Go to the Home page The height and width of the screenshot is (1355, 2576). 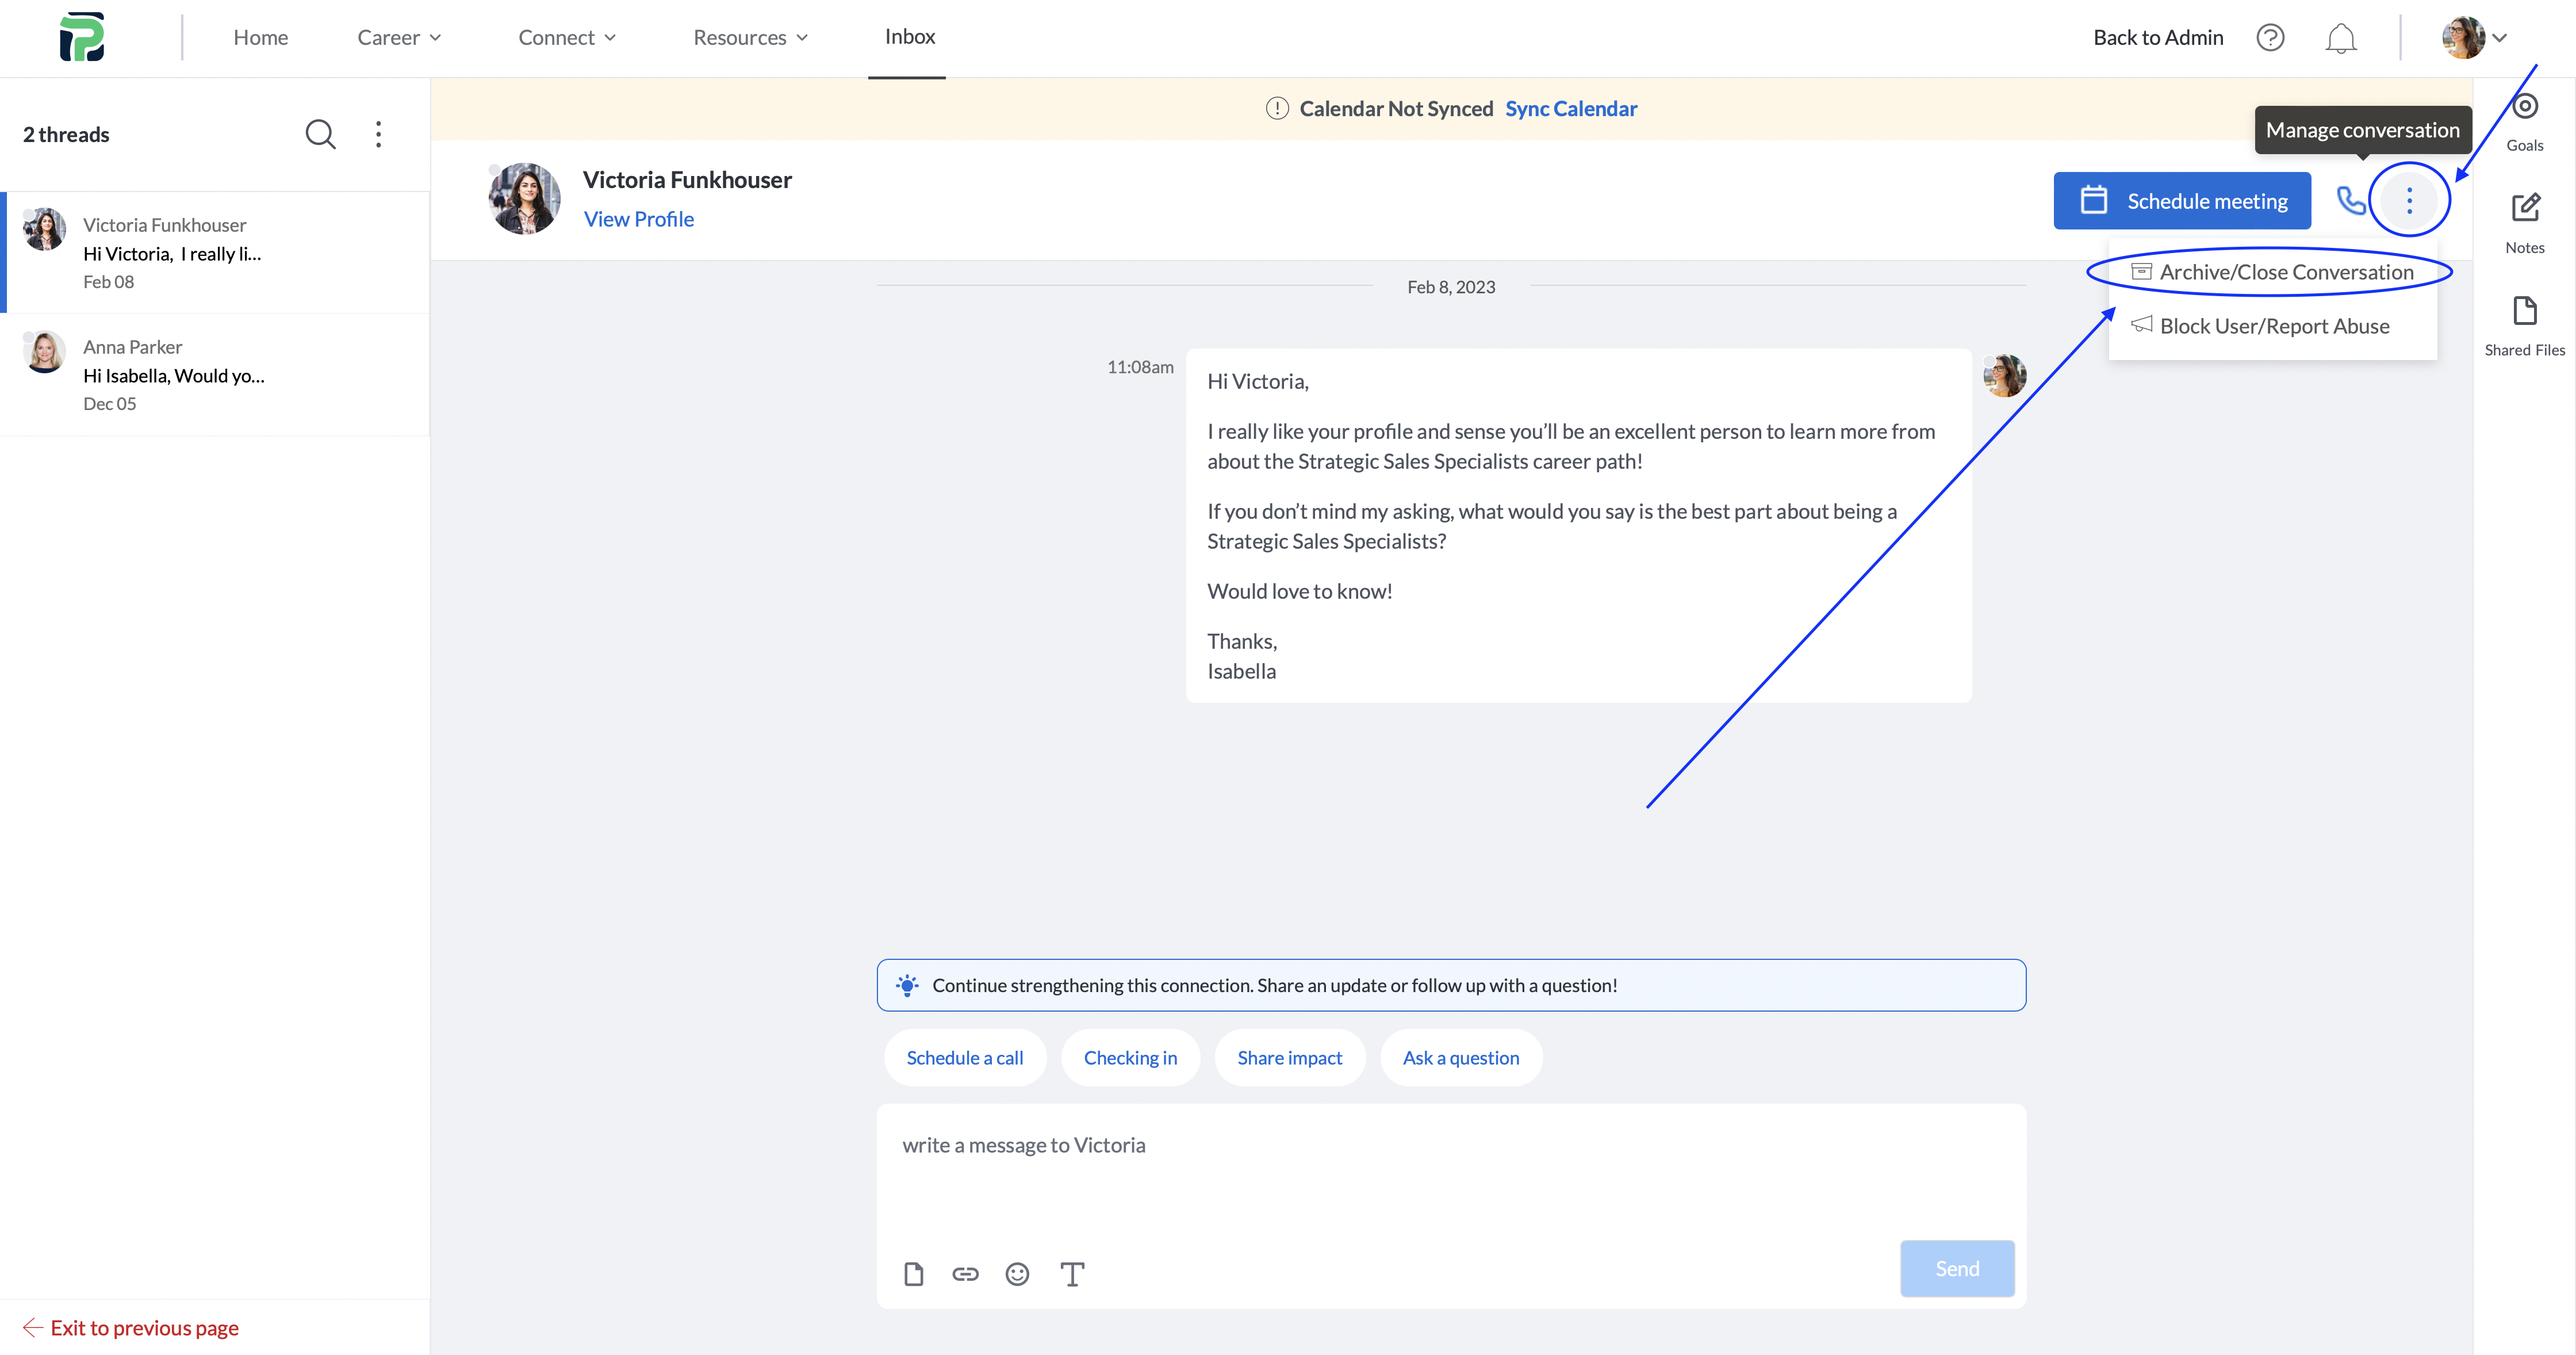(x=261, y=38)
